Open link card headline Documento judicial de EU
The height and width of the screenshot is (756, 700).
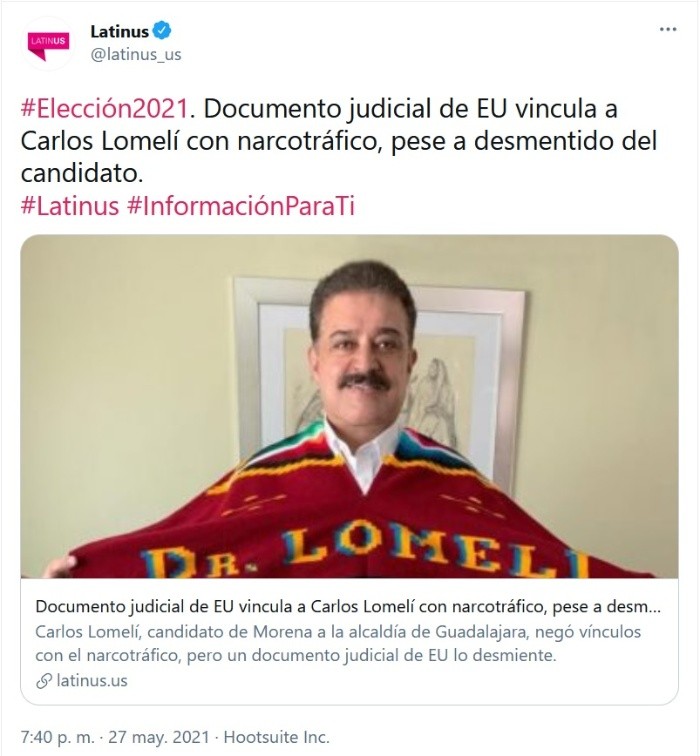(x=348, y=606)
